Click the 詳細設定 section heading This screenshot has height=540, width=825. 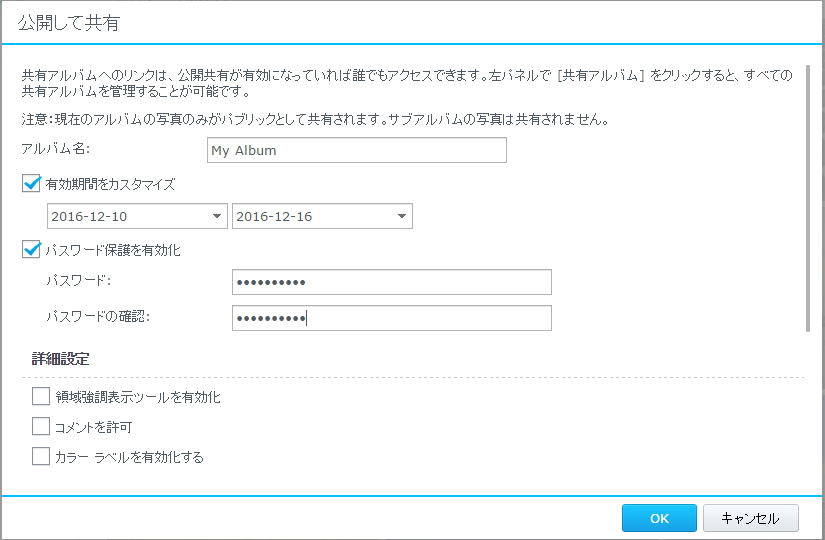(x=62, y=358)
